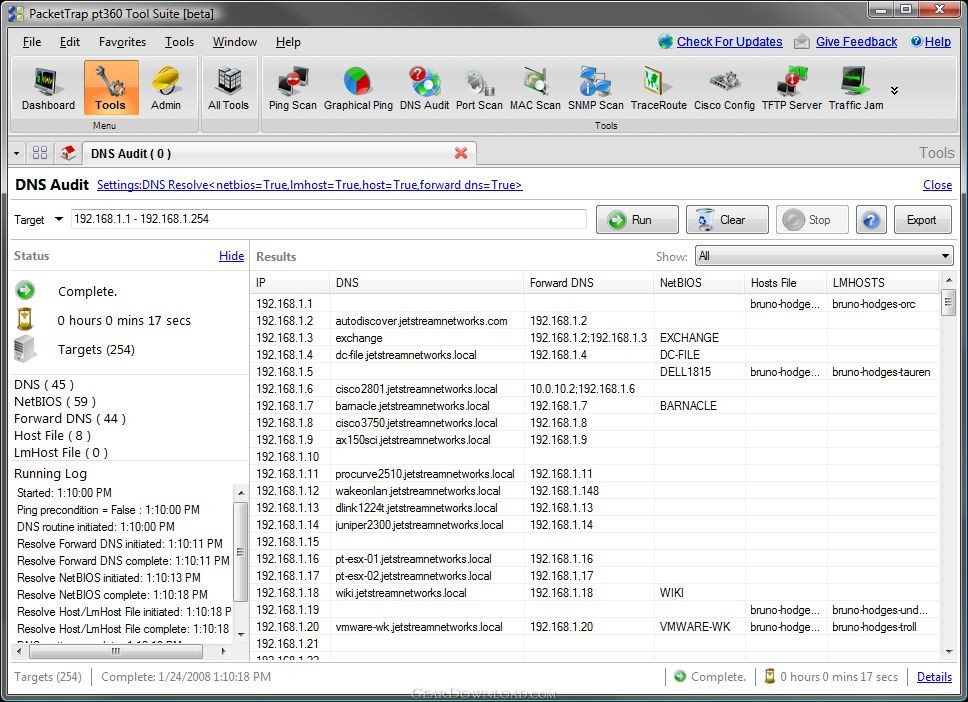Select the row for 192.168.1.3
The height and width of the screenshot is (702, 968).
596,338
